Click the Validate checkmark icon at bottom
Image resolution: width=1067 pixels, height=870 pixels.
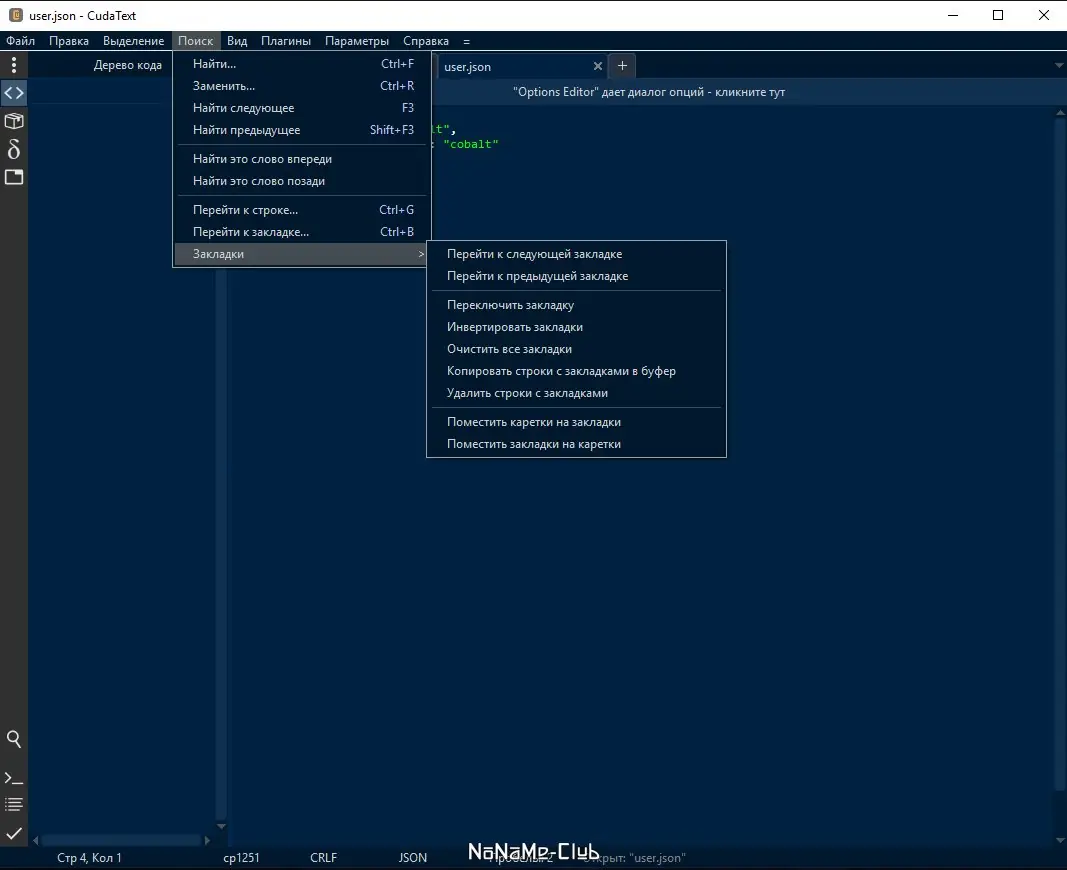click(14, 831)
